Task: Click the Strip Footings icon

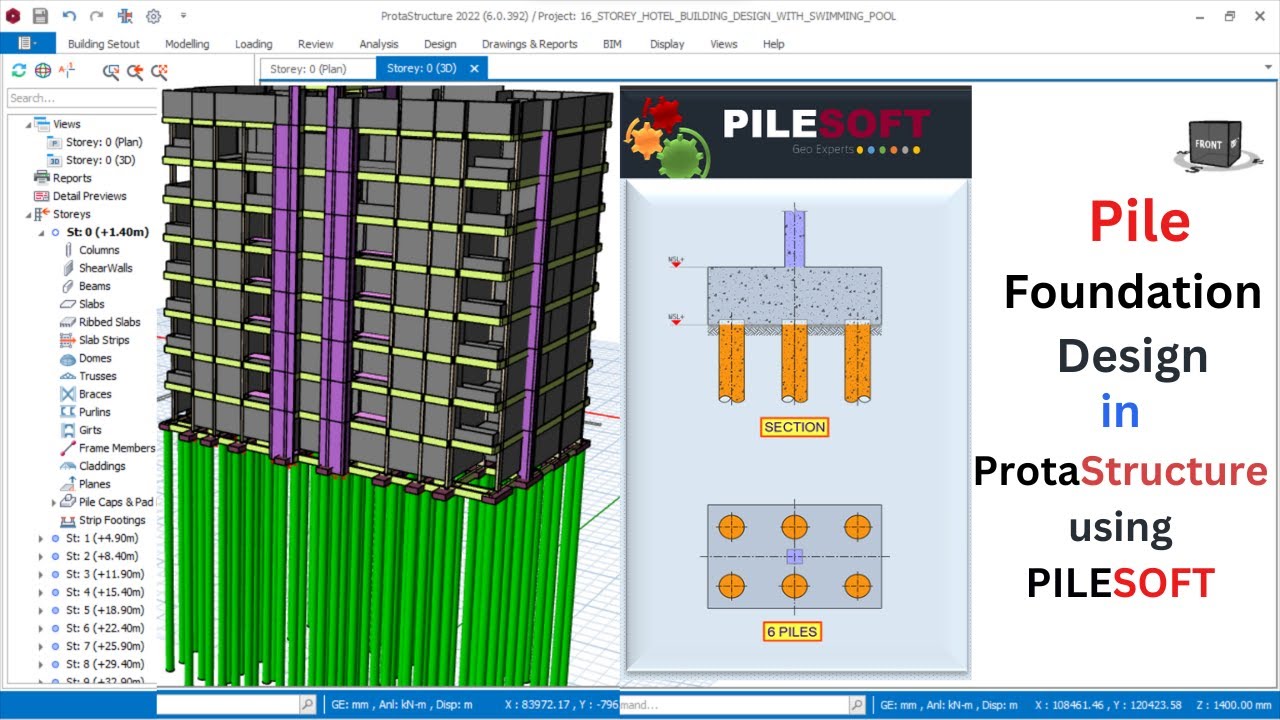Action: 68,520
